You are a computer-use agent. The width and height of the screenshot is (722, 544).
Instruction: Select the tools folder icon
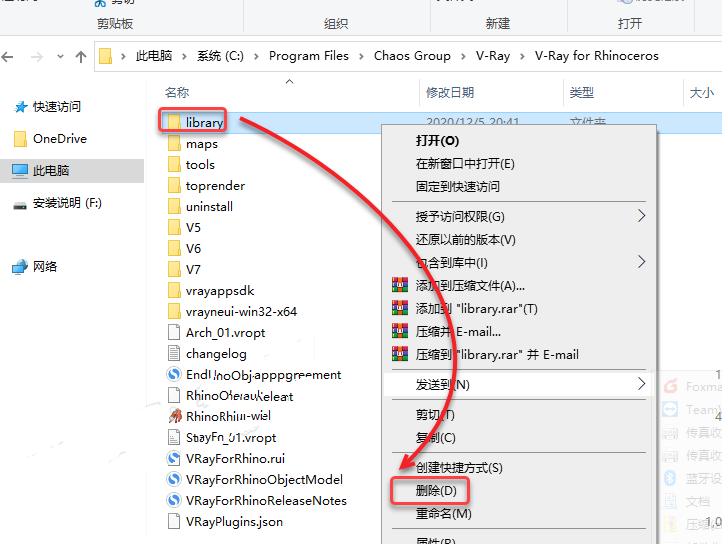174,164
